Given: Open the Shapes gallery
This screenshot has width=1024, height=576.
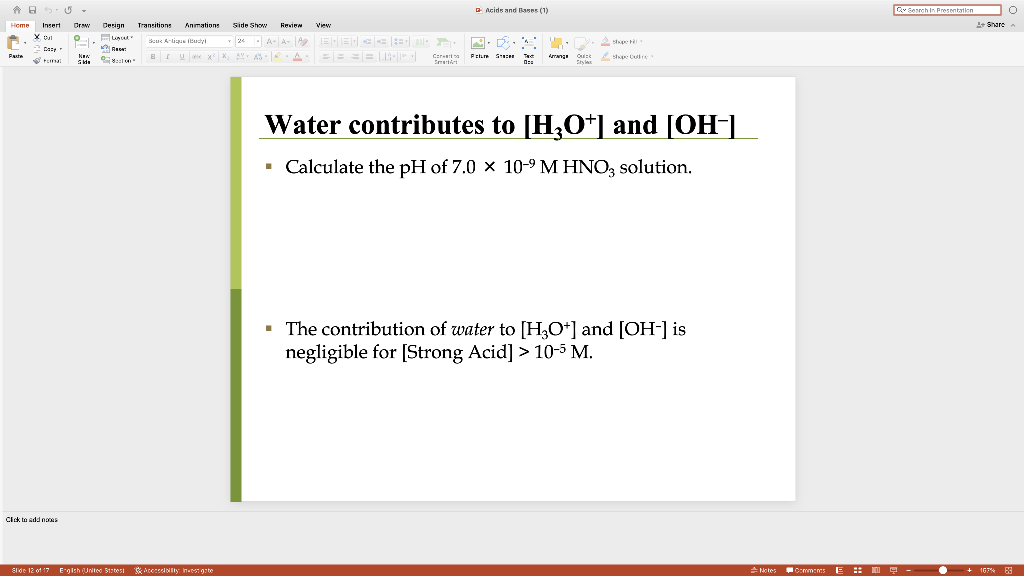Looking at the screenshot, I should 505,47.
